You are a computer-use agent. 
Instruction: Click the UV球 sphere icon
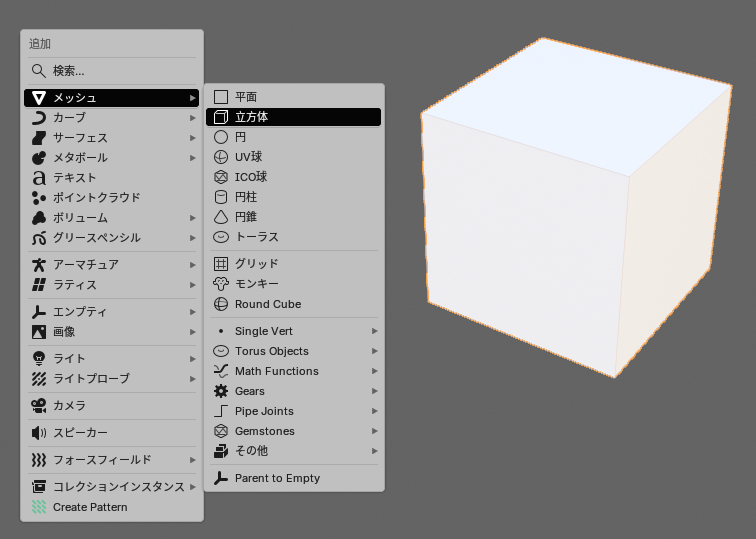[221, 157]
